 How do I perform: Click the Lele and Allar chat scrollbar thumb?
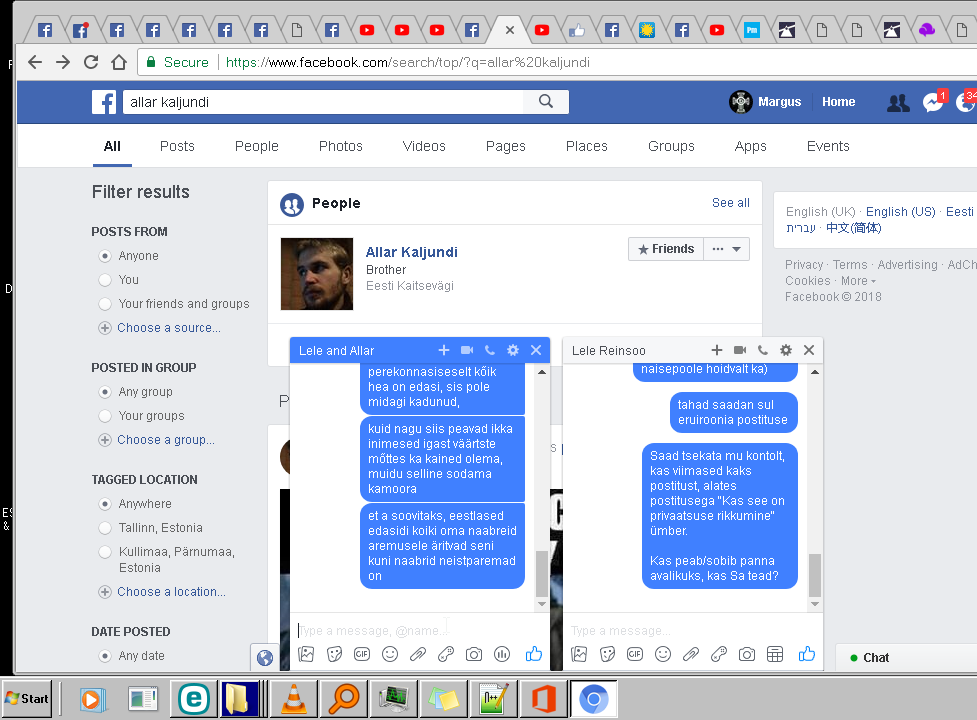tap(541, 574)
